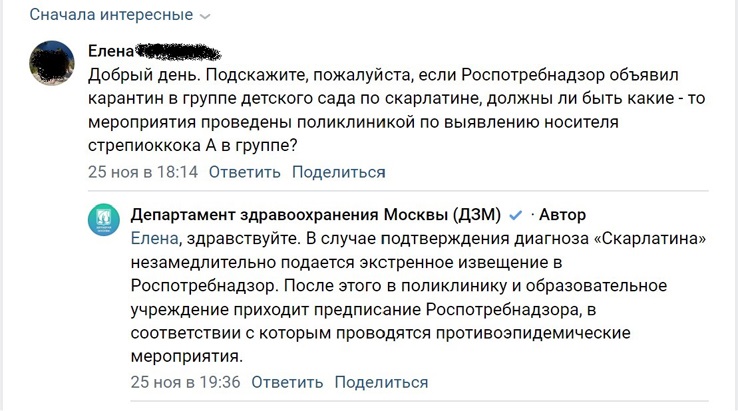
Task: Click the blue "Елена" mention in the reply
Action: tap(155, 239)
